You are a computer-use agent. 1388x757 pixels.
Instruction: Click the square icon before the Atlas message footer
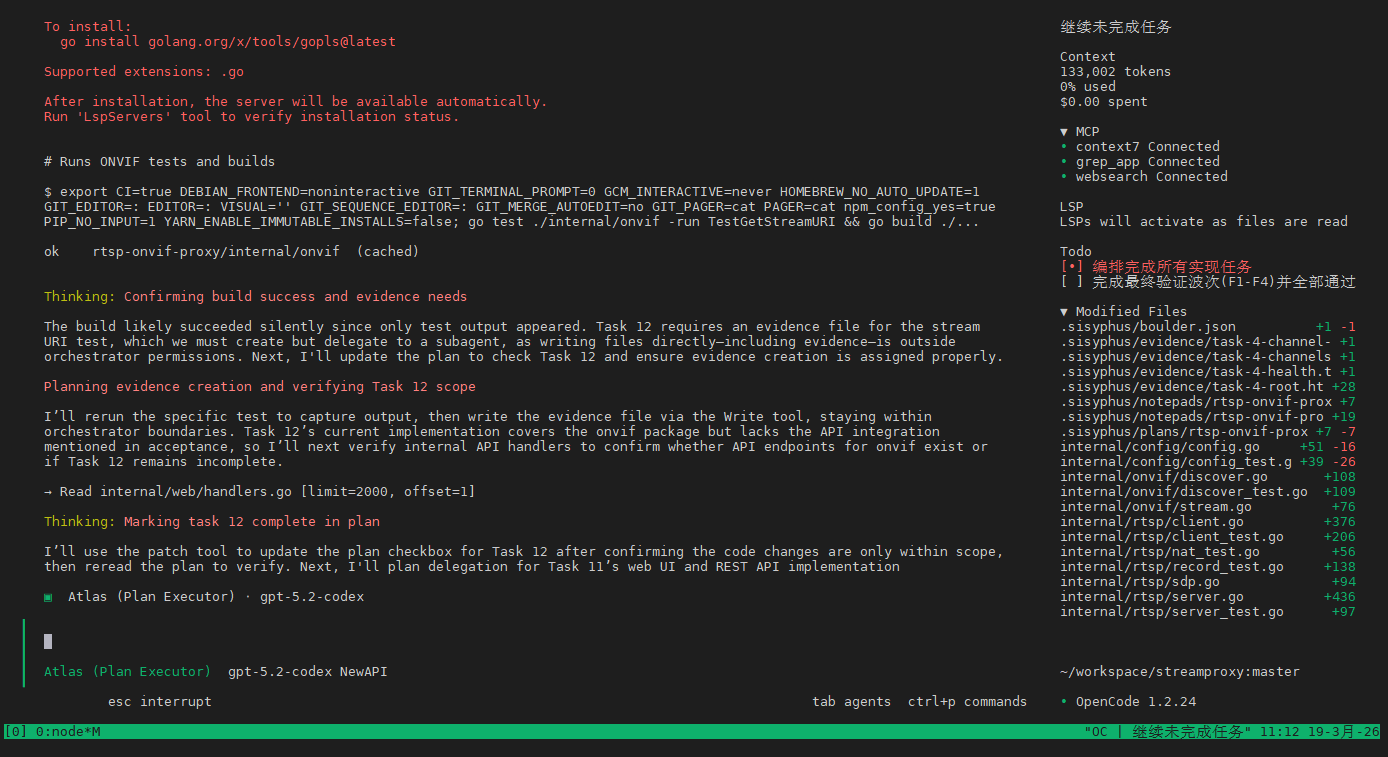[48, 597]
